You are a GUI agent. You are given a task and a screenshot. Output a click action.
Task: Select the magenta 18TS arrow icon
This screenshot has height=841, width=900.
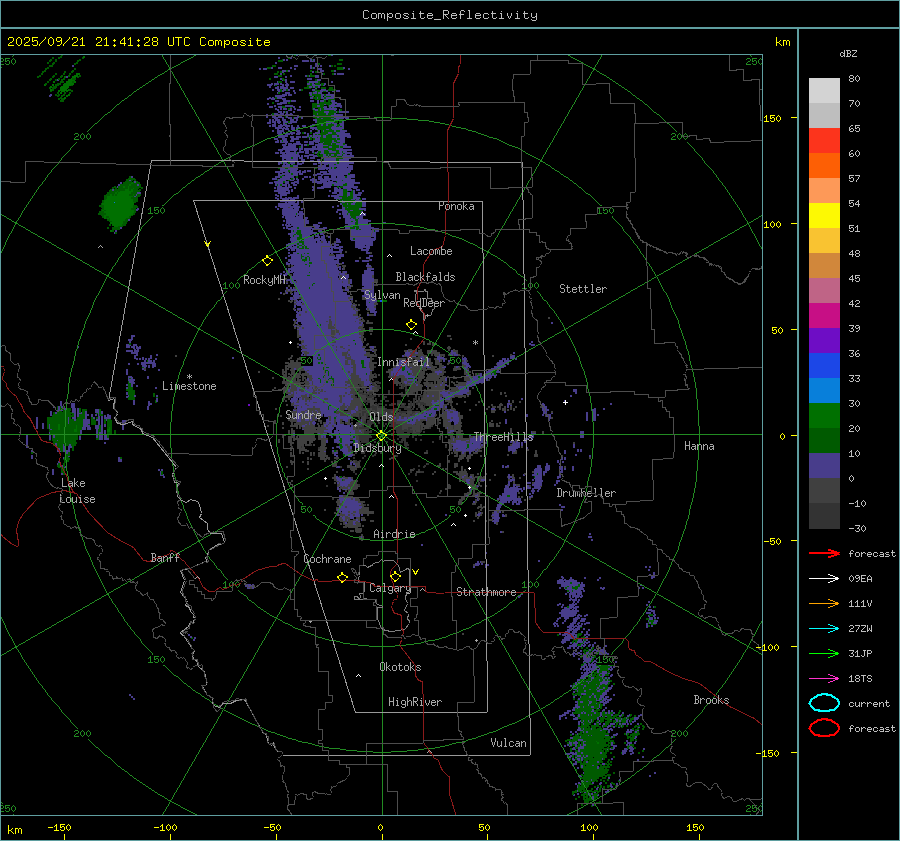point(823,678)
